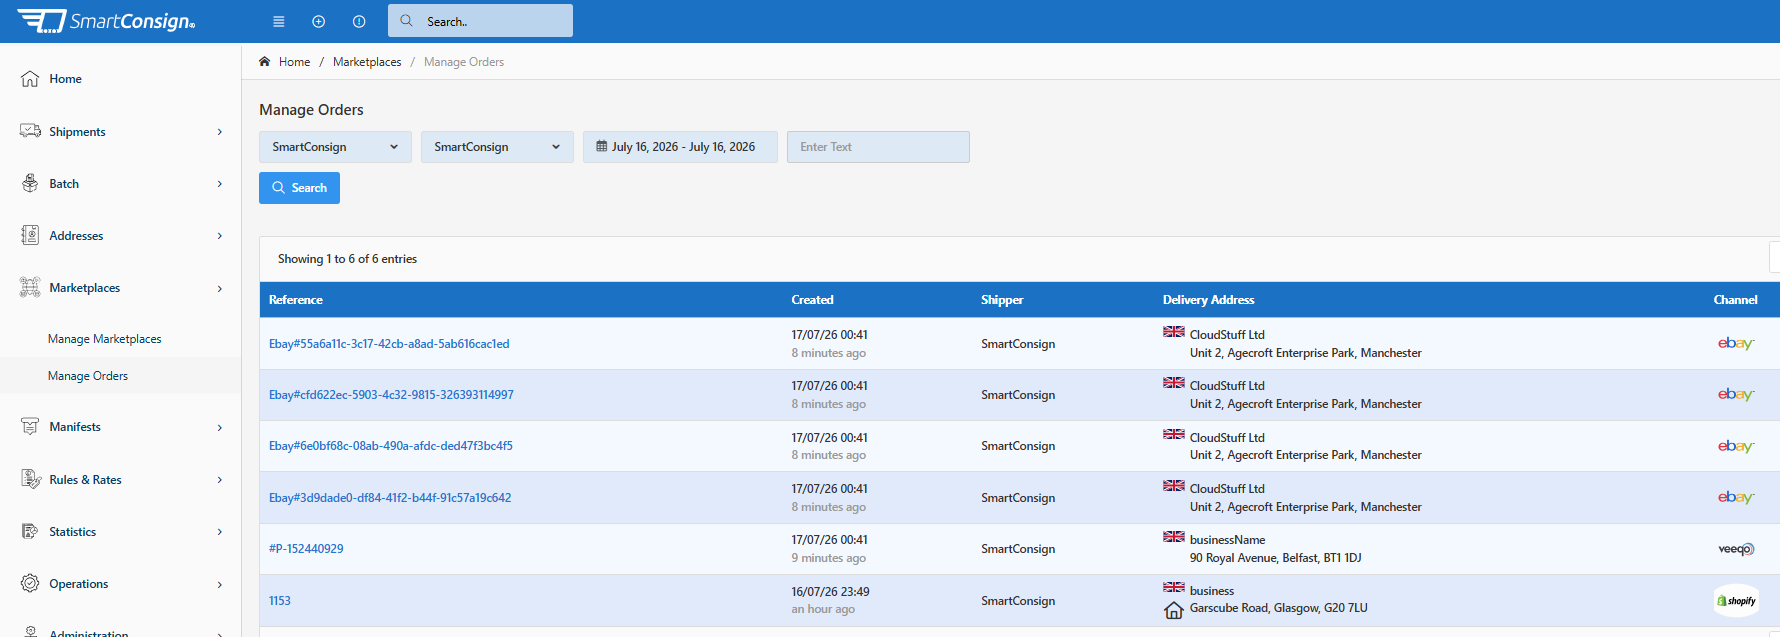The height and width of the screenshot is (637, 1780).
Task: Click the Addresses book icon
Action: (x=30, y=235)
